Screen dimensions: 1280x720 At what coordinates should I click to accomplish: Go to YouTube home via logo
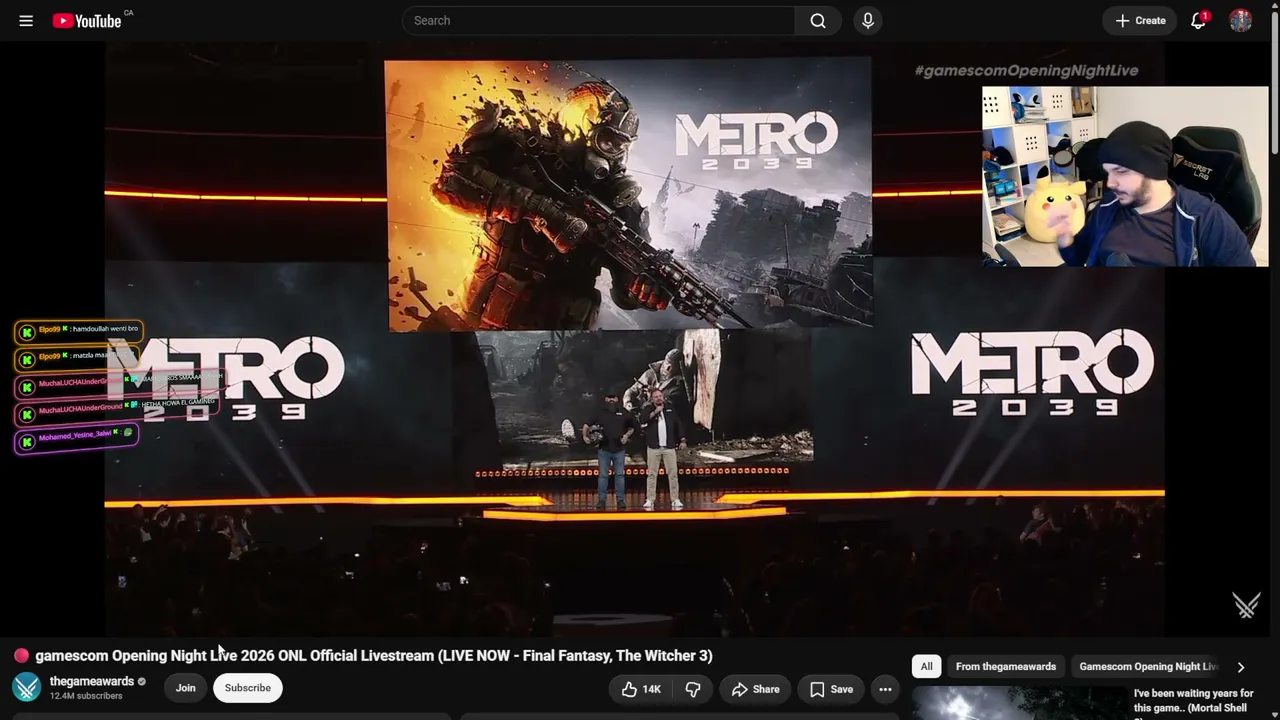[x=87, y=20]
